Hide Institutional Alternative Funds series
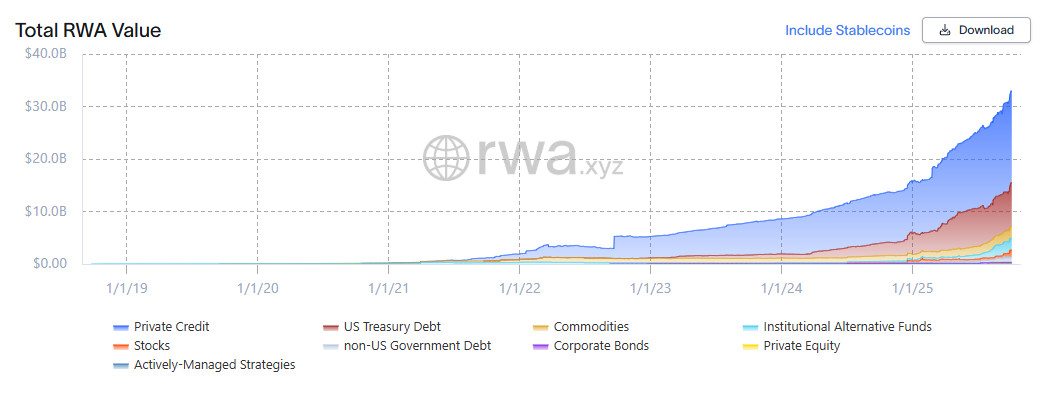This screenshot has width=1047, height=410. [x=847, y=327]
